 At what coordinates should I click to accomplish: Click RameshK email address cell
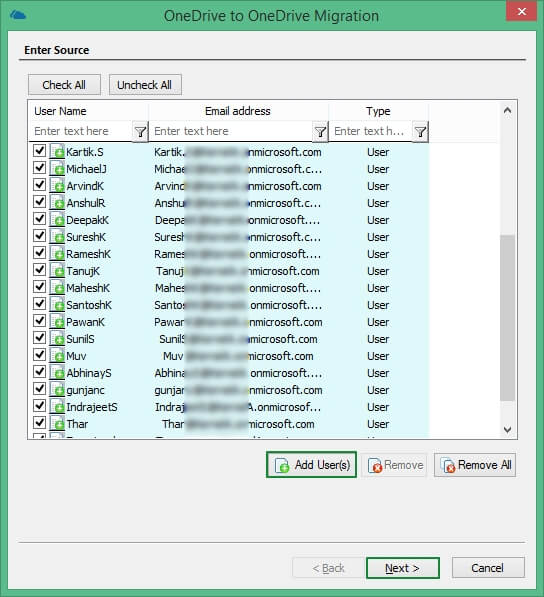(x=238, y=254)
